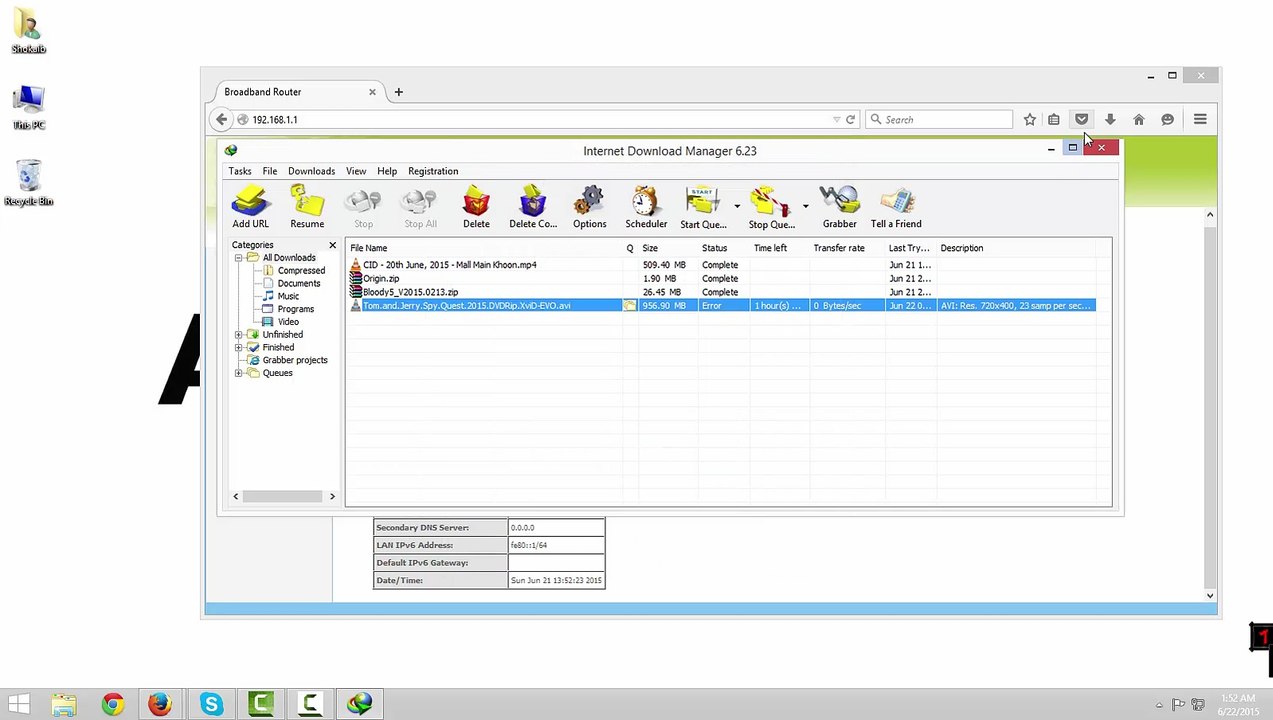Expand the Queues category node

[x=239, y=373]
